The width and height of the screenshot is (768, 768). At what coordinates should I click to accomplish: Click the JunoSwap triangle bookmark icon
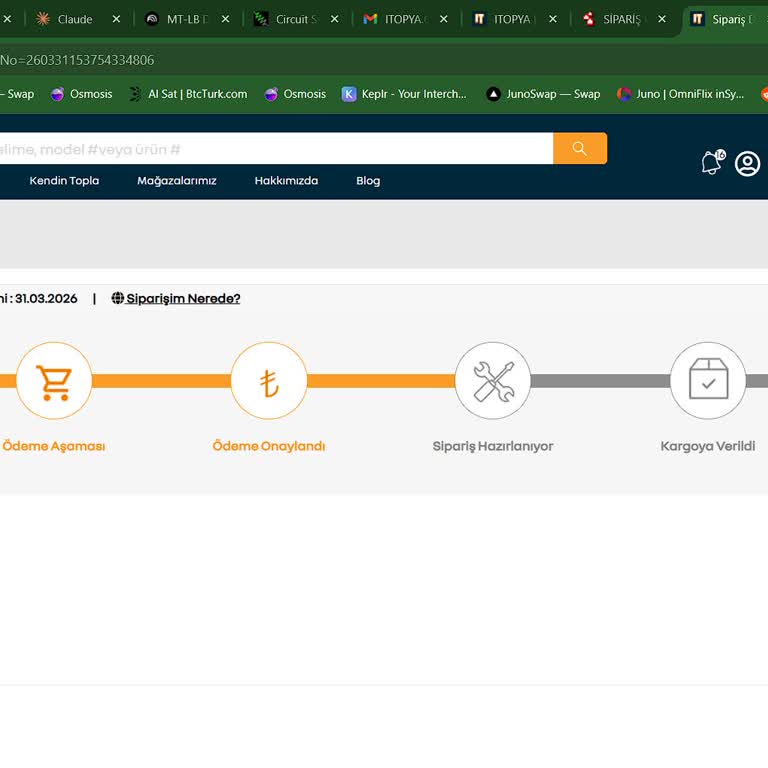click(x=494, y=94)
